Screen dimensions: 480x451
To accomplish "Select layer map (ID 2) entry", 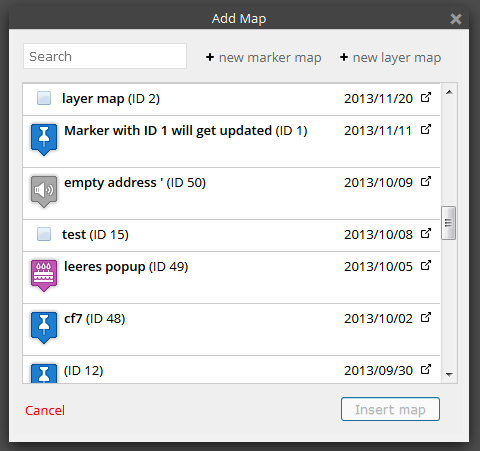I will pyautogui.click(x=232, y=99).
